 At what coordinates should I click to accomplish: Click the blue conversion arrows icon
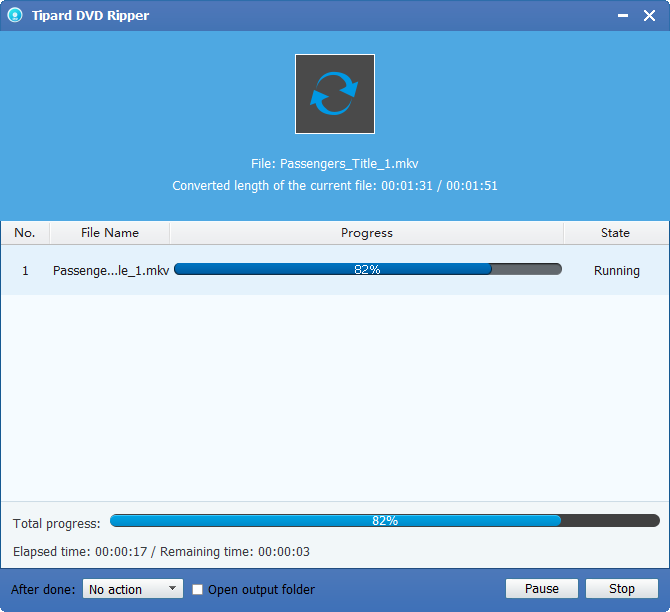[335, 94]
